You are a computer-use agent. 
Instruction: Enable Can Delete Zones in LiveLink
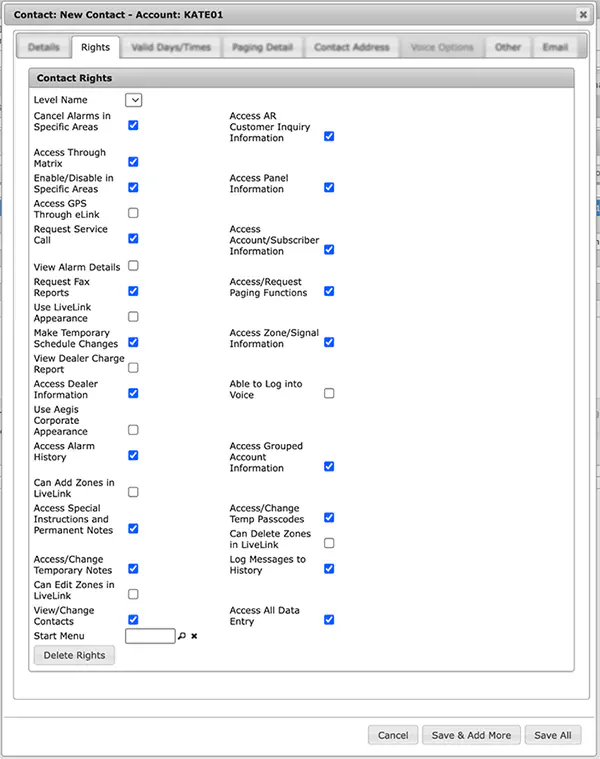[x=329, y=543]
